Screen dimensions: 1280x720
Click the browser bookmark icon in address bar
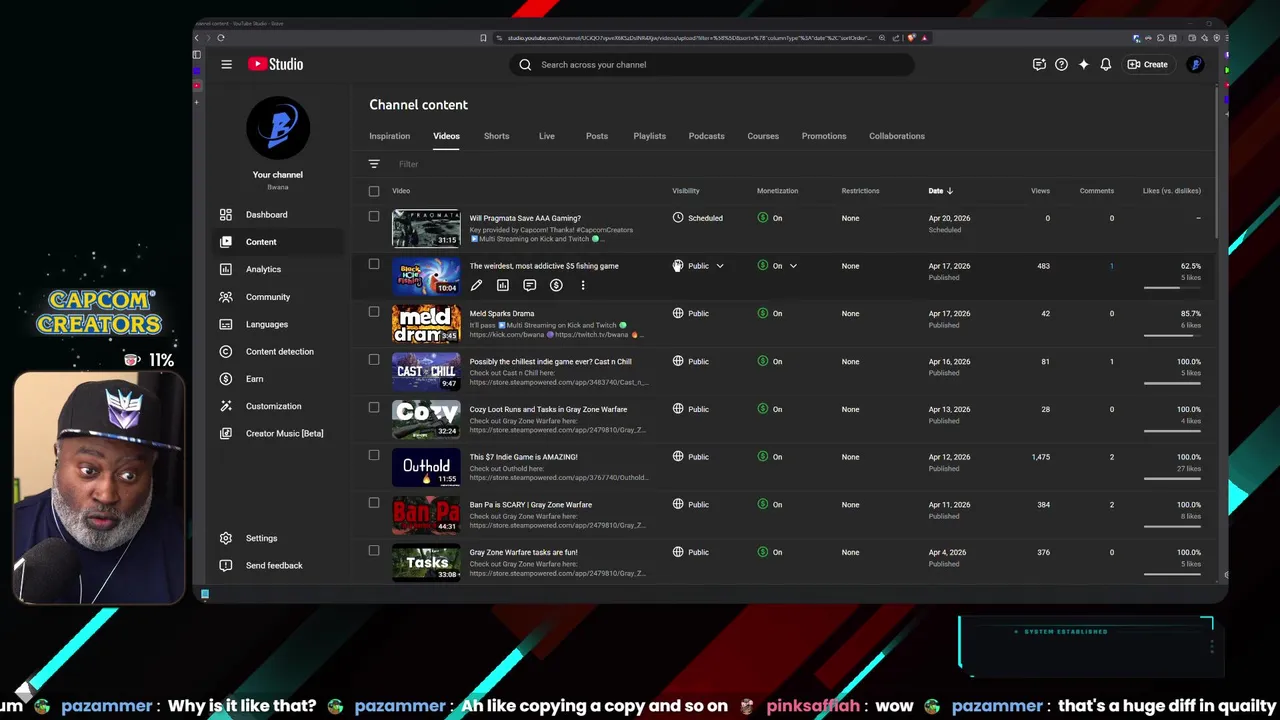(483, 38)
